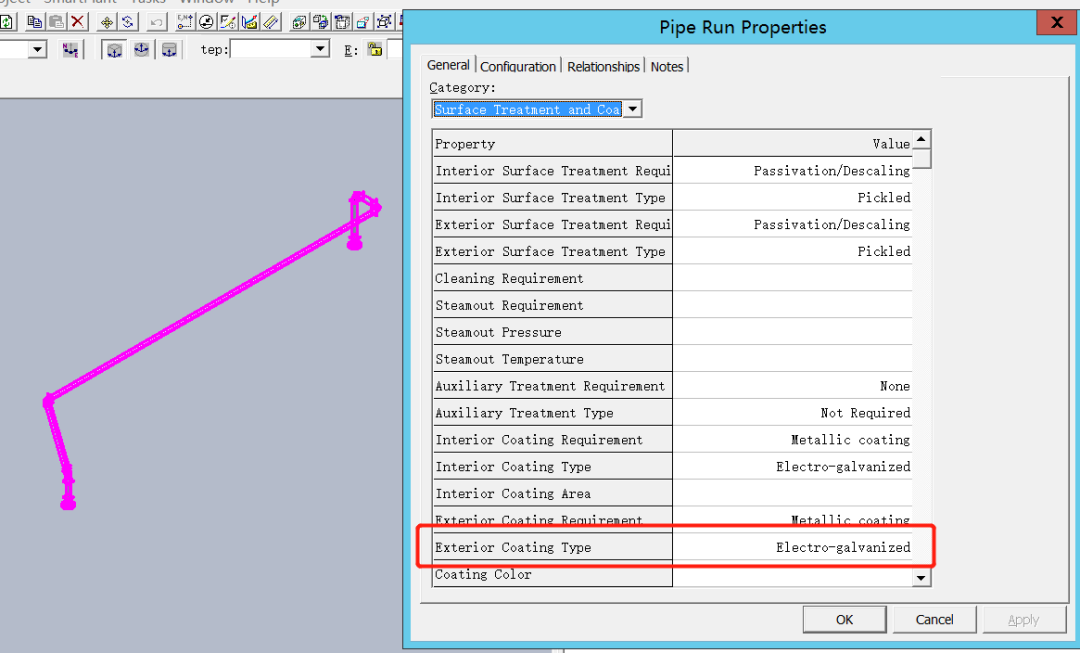Select the Exterior Surface Treatment Type property
This screenshot has width=1080, height=653.
[x=552, y=251]
